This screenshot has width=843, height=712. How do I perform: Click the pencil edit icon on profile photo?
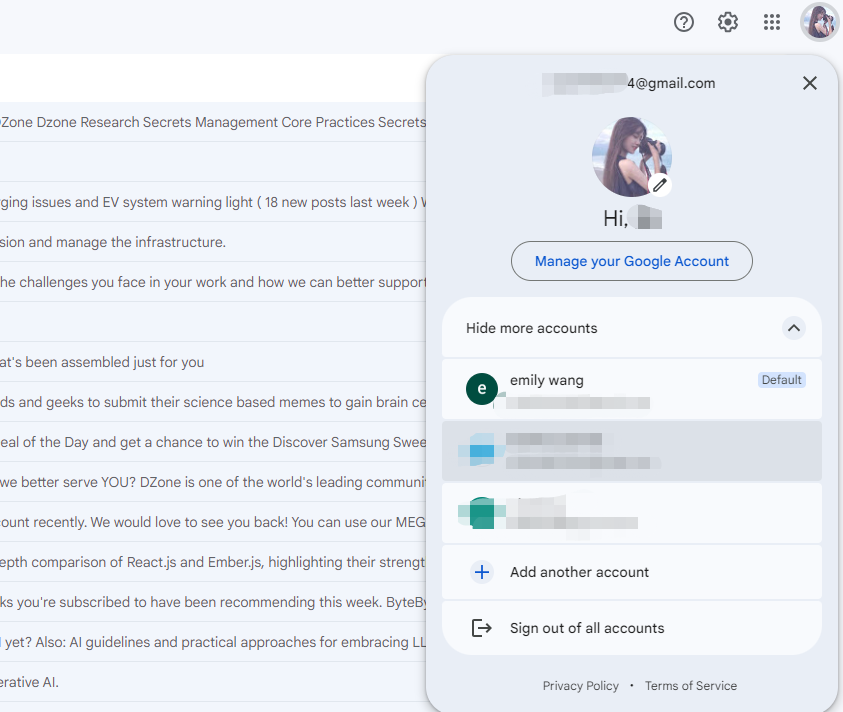659,184
